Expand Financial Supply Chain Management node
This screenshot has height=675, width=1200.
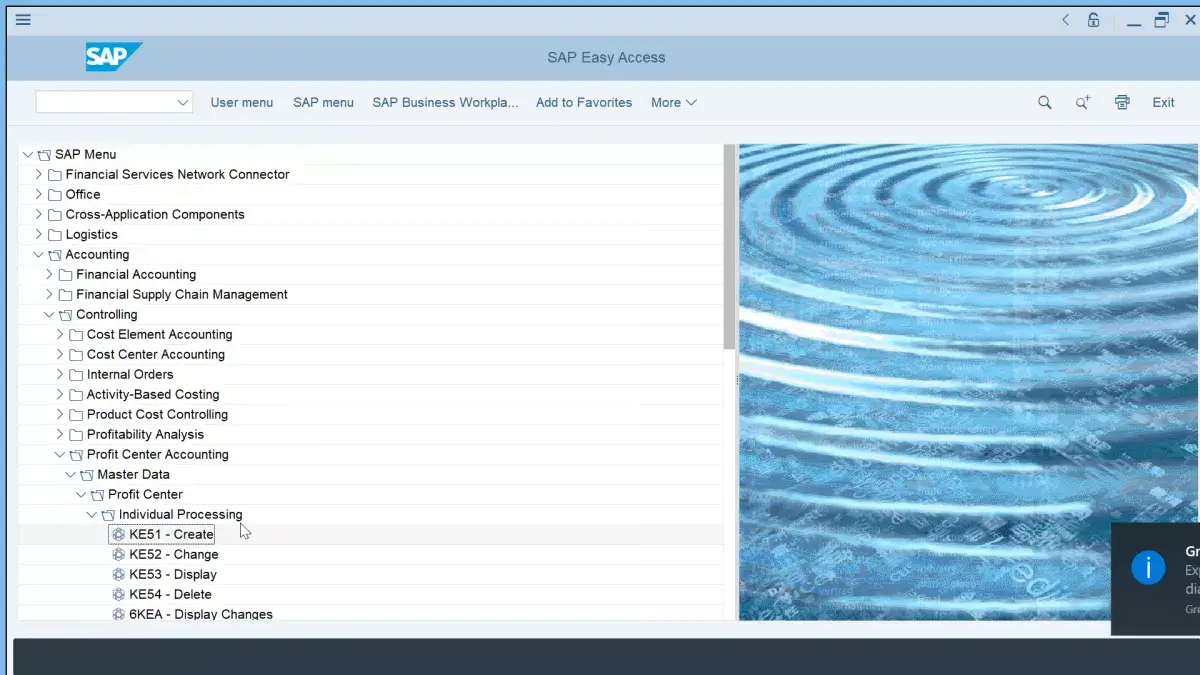click(50, 294)
